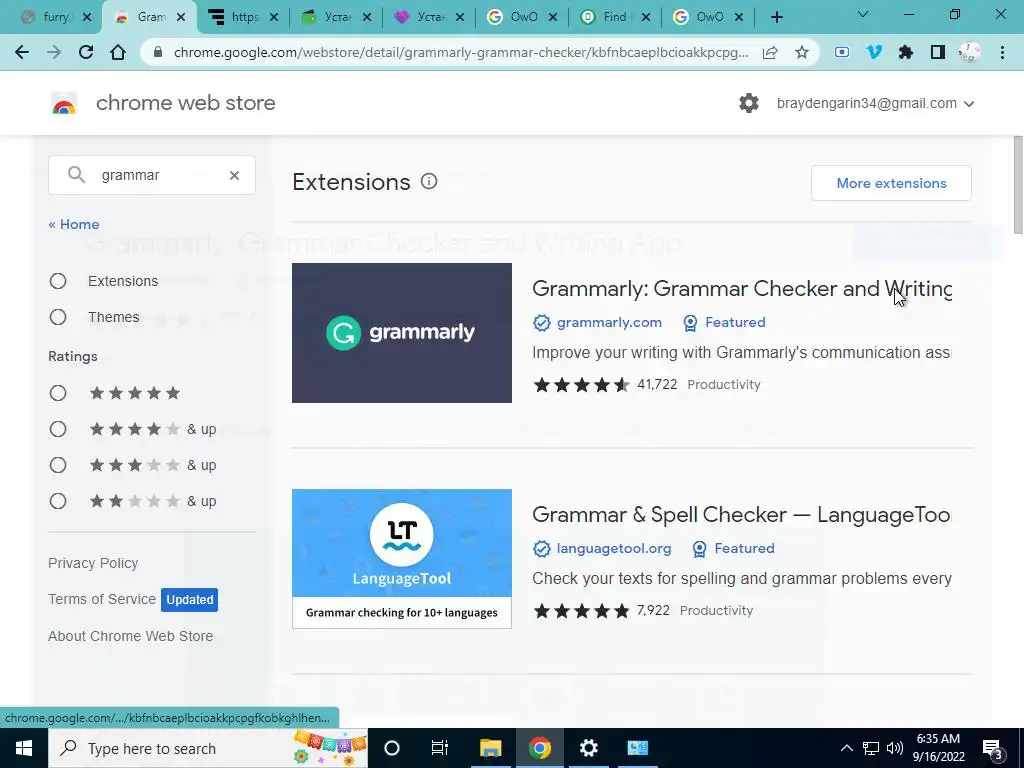
Task: Open About Chrome Web Store link
Action: point(131,636)
